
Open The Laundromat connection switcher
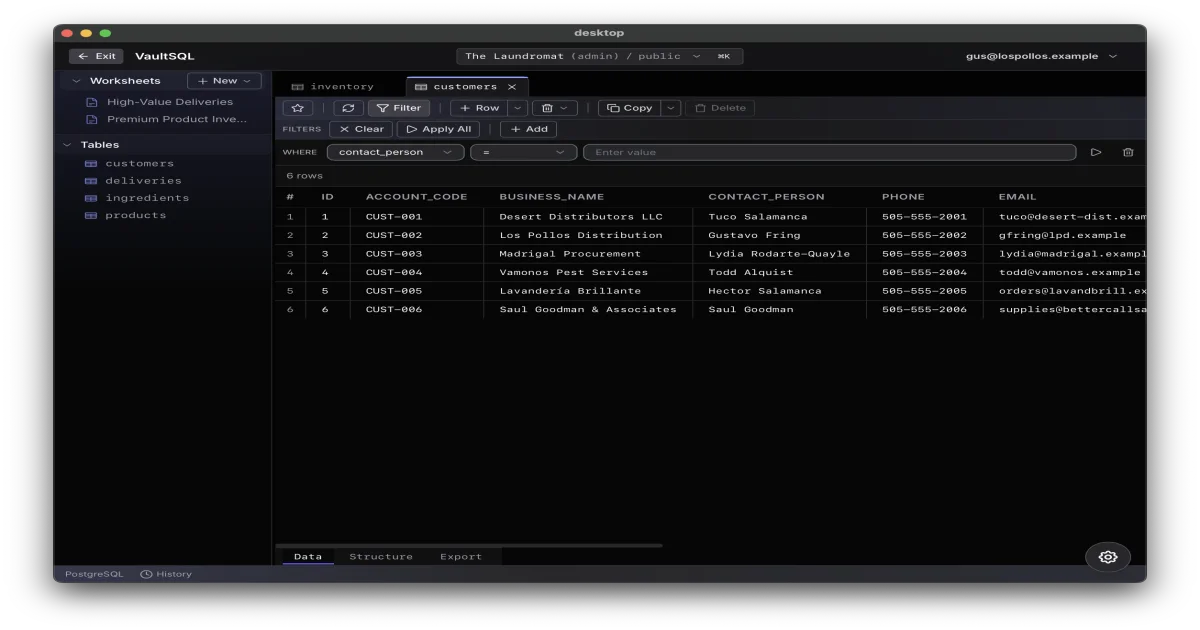(x=599, y=56)
